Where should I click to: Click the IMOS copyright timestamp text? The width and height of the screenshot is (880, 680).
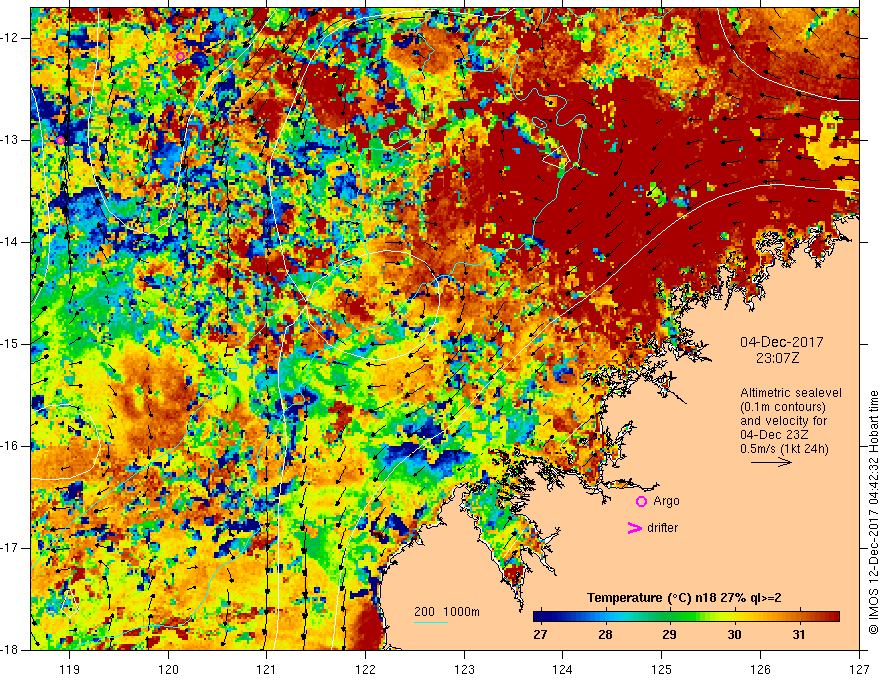(x=873, y=512)
